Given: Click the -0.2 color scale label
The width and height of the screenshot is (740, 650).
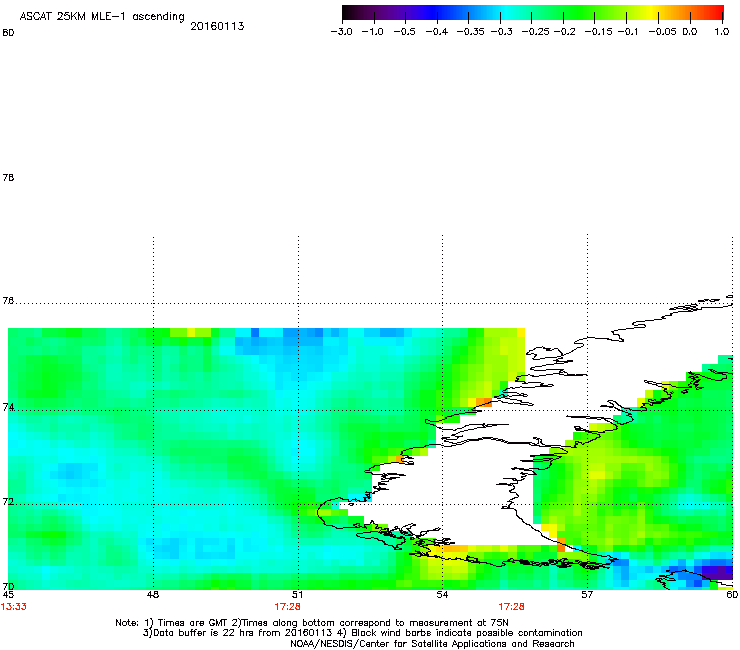Looking at the screenshot, I should click(x=564, y=32).
